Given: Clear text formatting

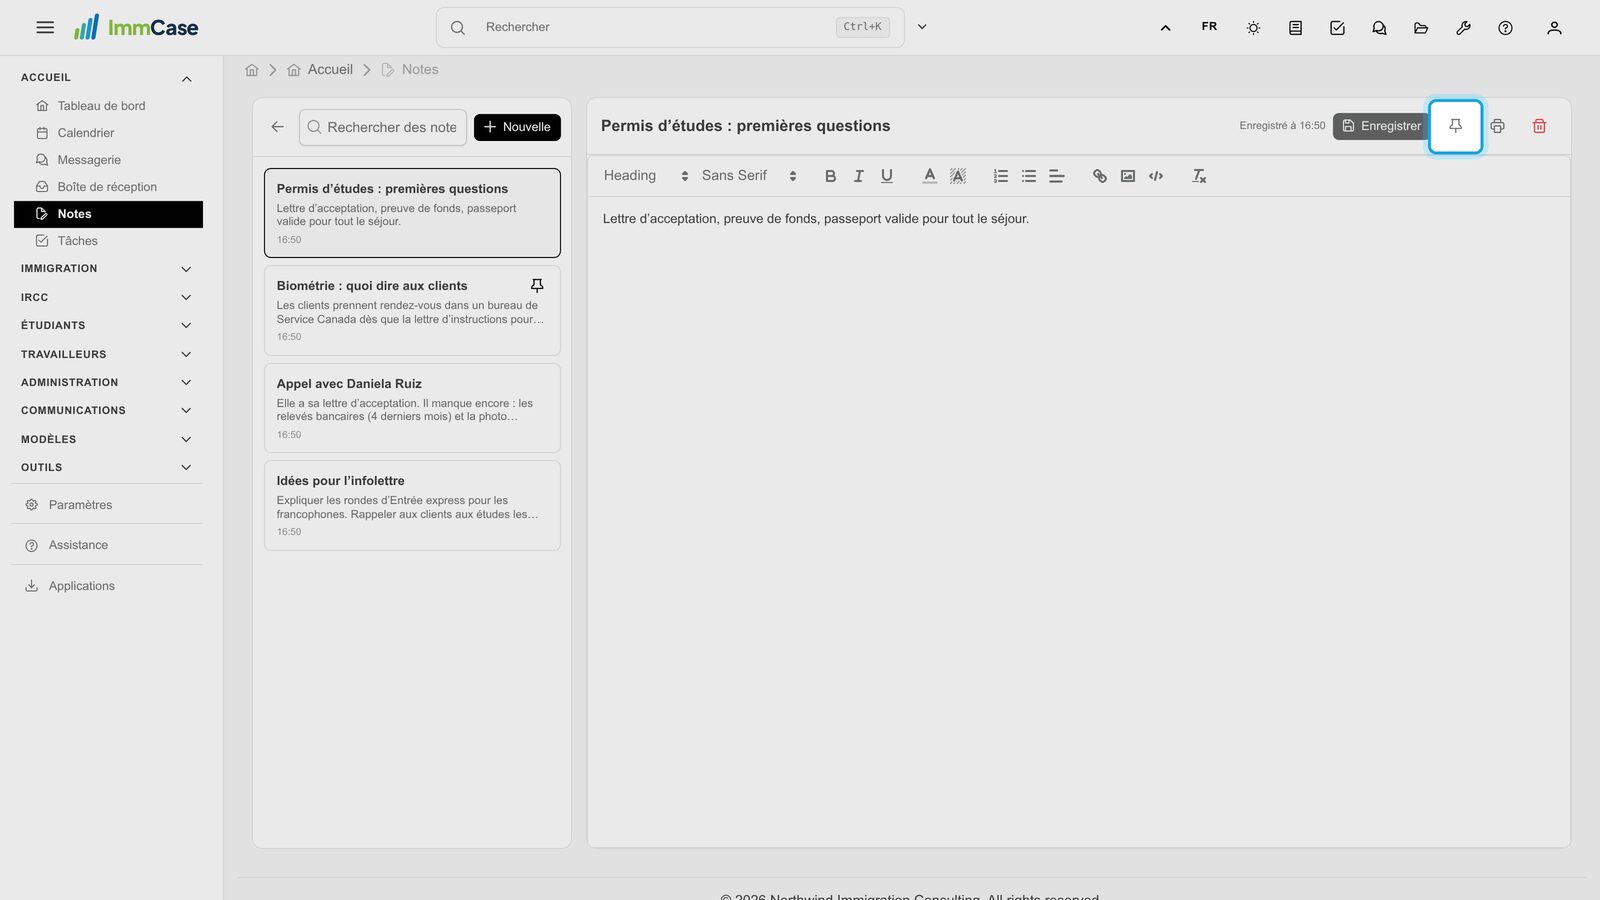Looking at the screenshot, I should click(1198, 176).
